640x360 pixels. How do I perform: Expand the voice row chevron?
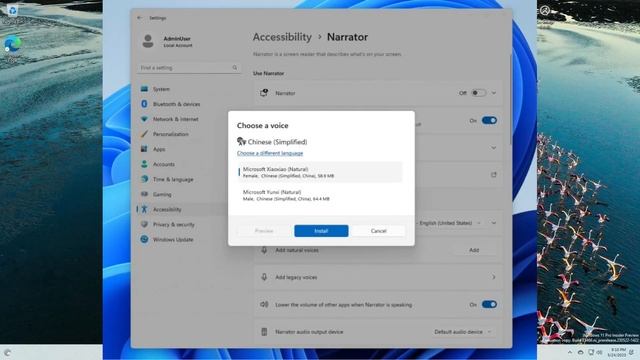tap(494, 223)
